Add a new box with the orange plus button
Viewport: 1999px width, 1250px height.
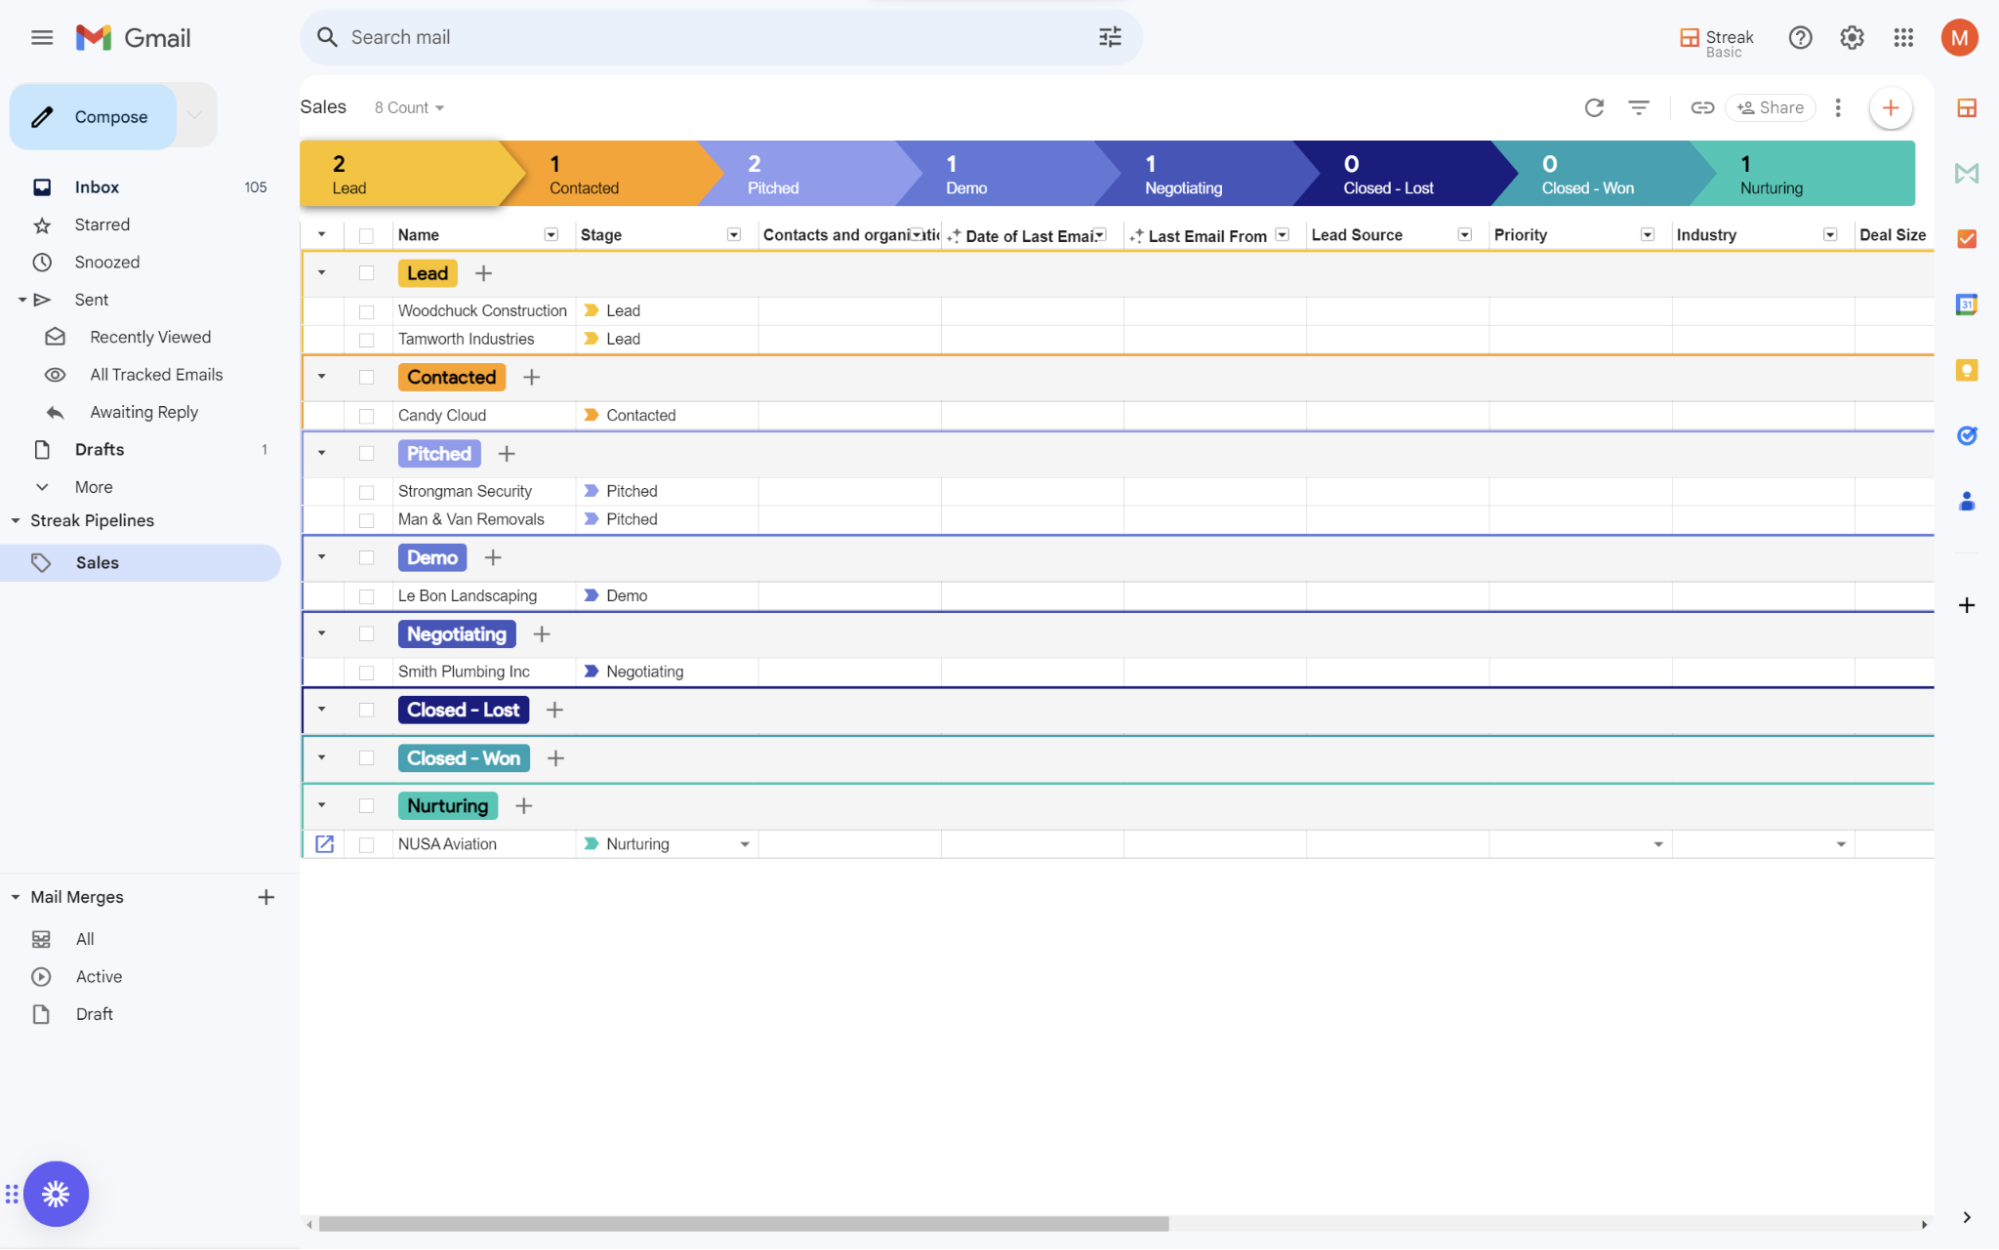[x=1889, y=107]
